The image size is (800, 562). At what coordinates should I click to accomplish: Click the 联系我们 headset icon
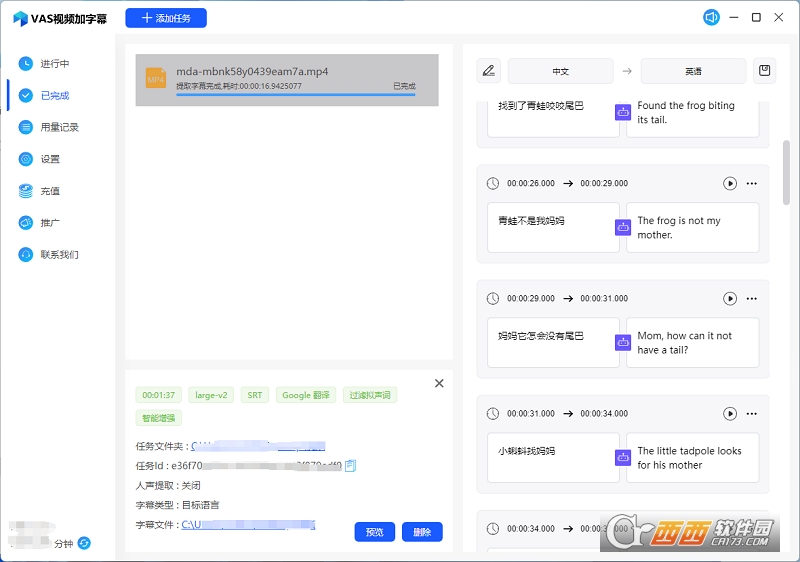26,254
